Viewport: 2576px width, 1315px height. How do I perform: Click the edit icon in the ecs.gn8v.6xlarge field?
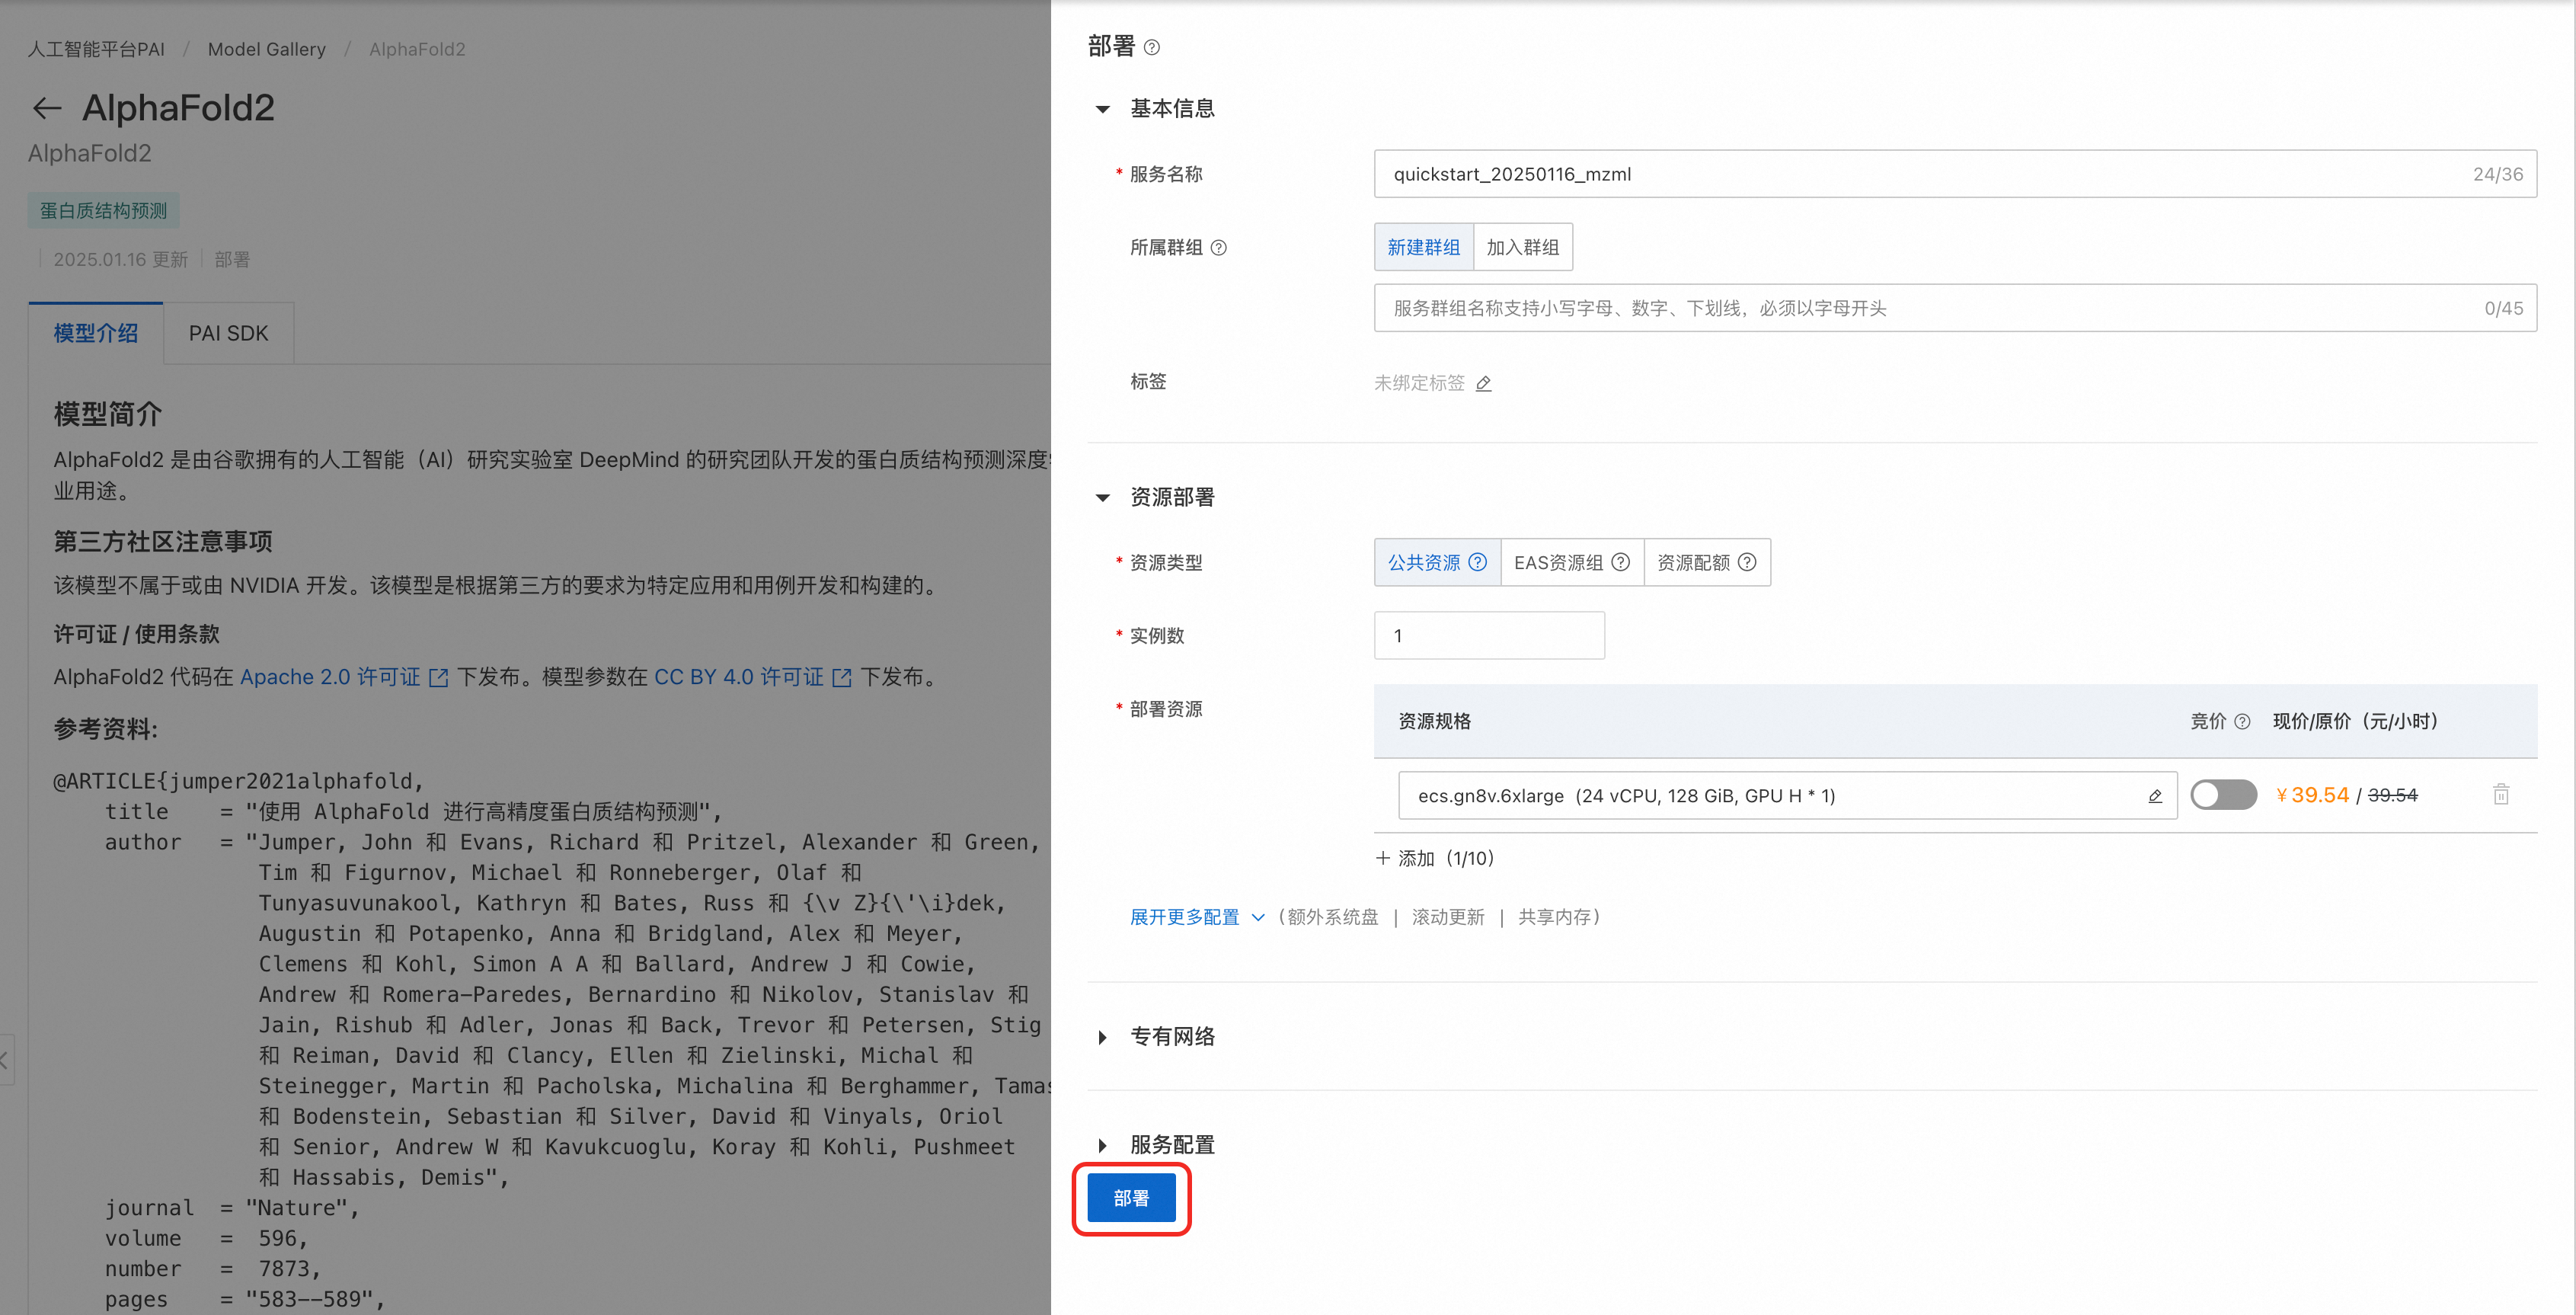point(2155,796)
